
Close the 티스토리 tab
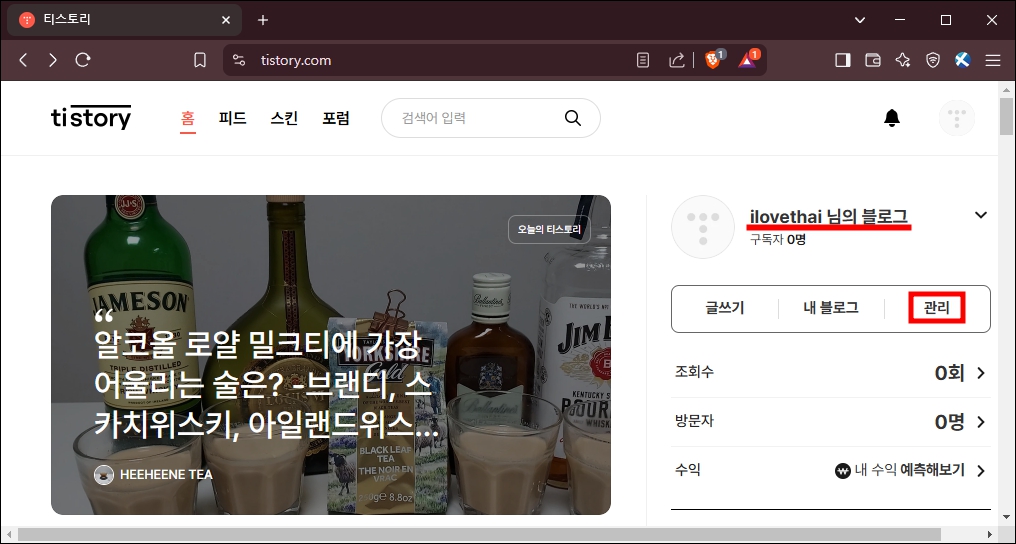[225, 20]
